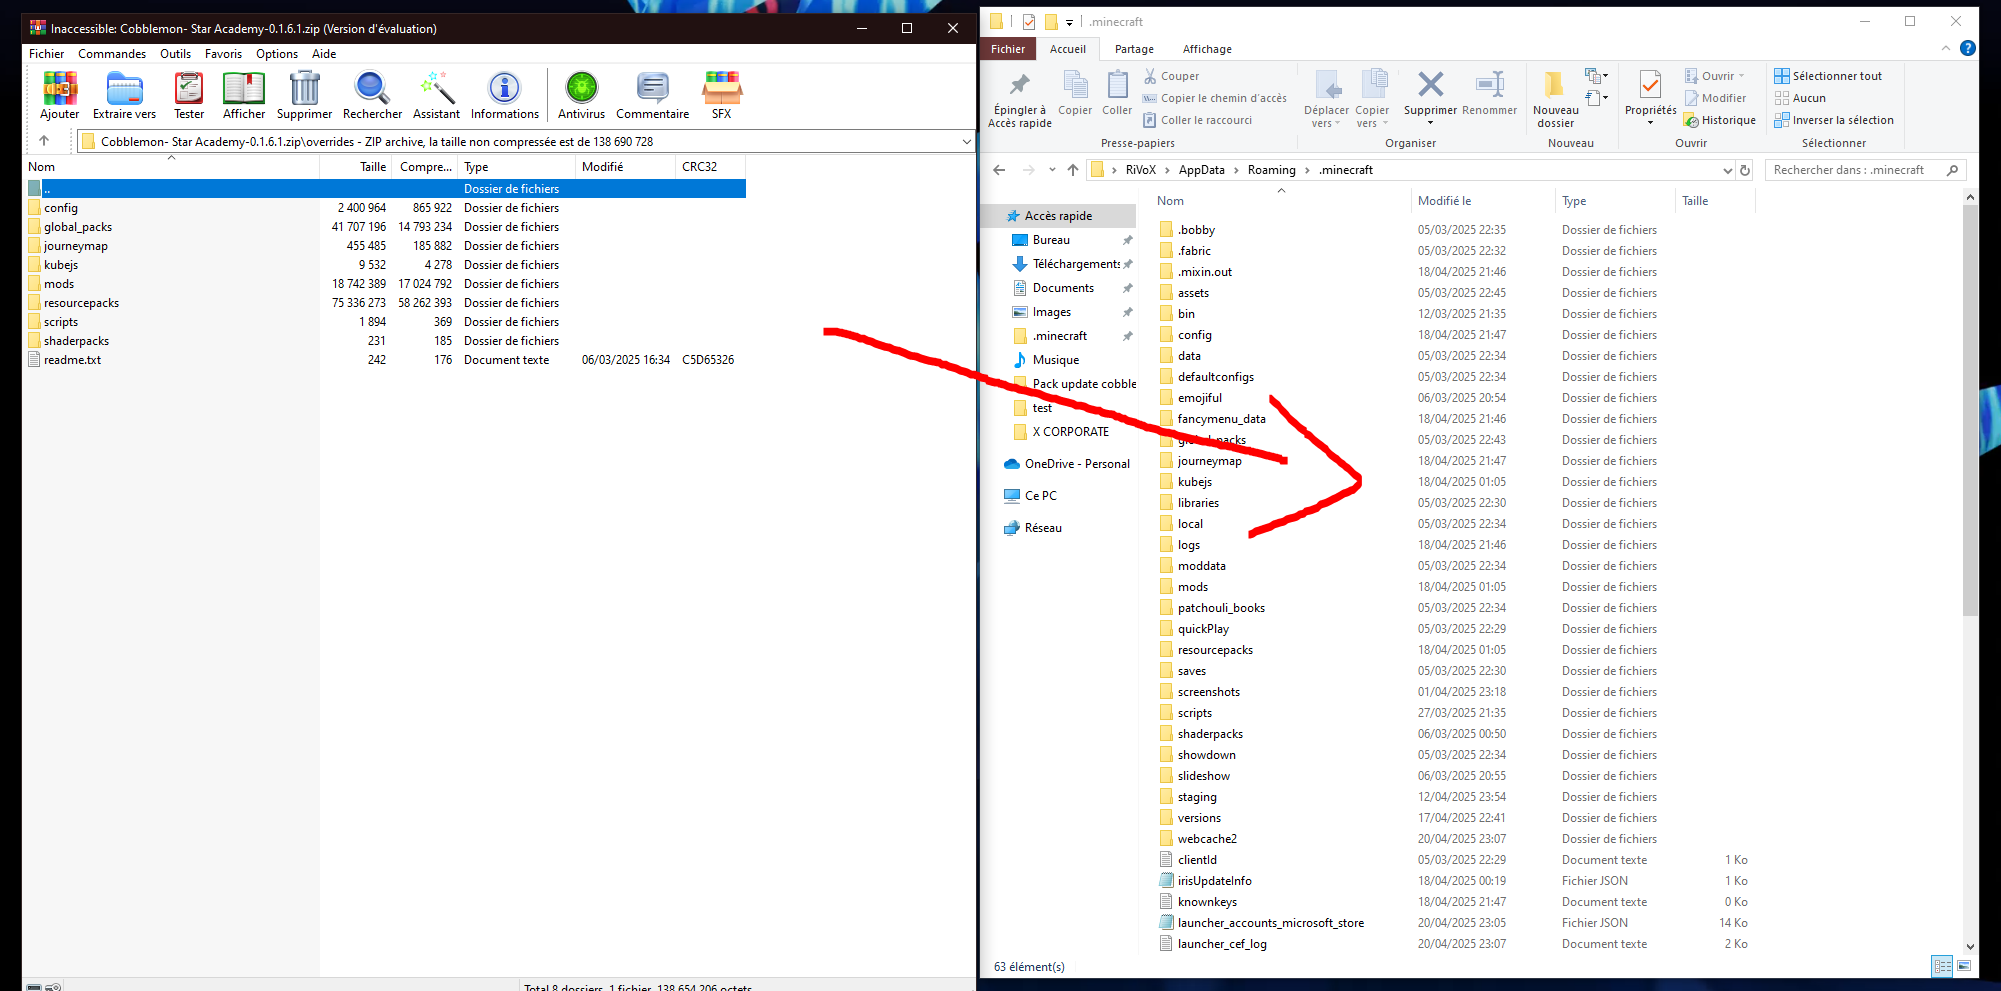Click the SFX icon in WinRAR
This screenshot has height=991, width=2001.
point(721,96)
